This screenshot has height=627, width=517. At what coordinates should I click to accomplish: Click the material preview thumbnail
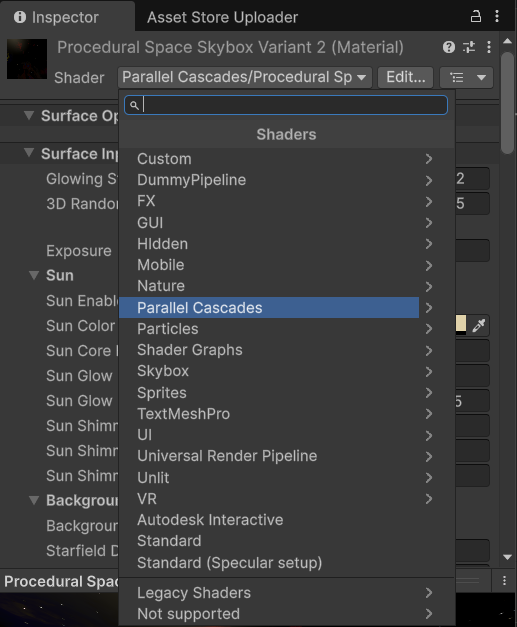click(x=27, y=59)
